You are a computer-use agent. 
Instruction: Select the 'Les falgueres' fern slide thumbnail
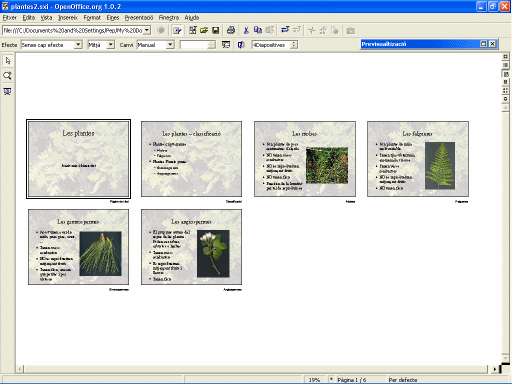coord(418,159)
